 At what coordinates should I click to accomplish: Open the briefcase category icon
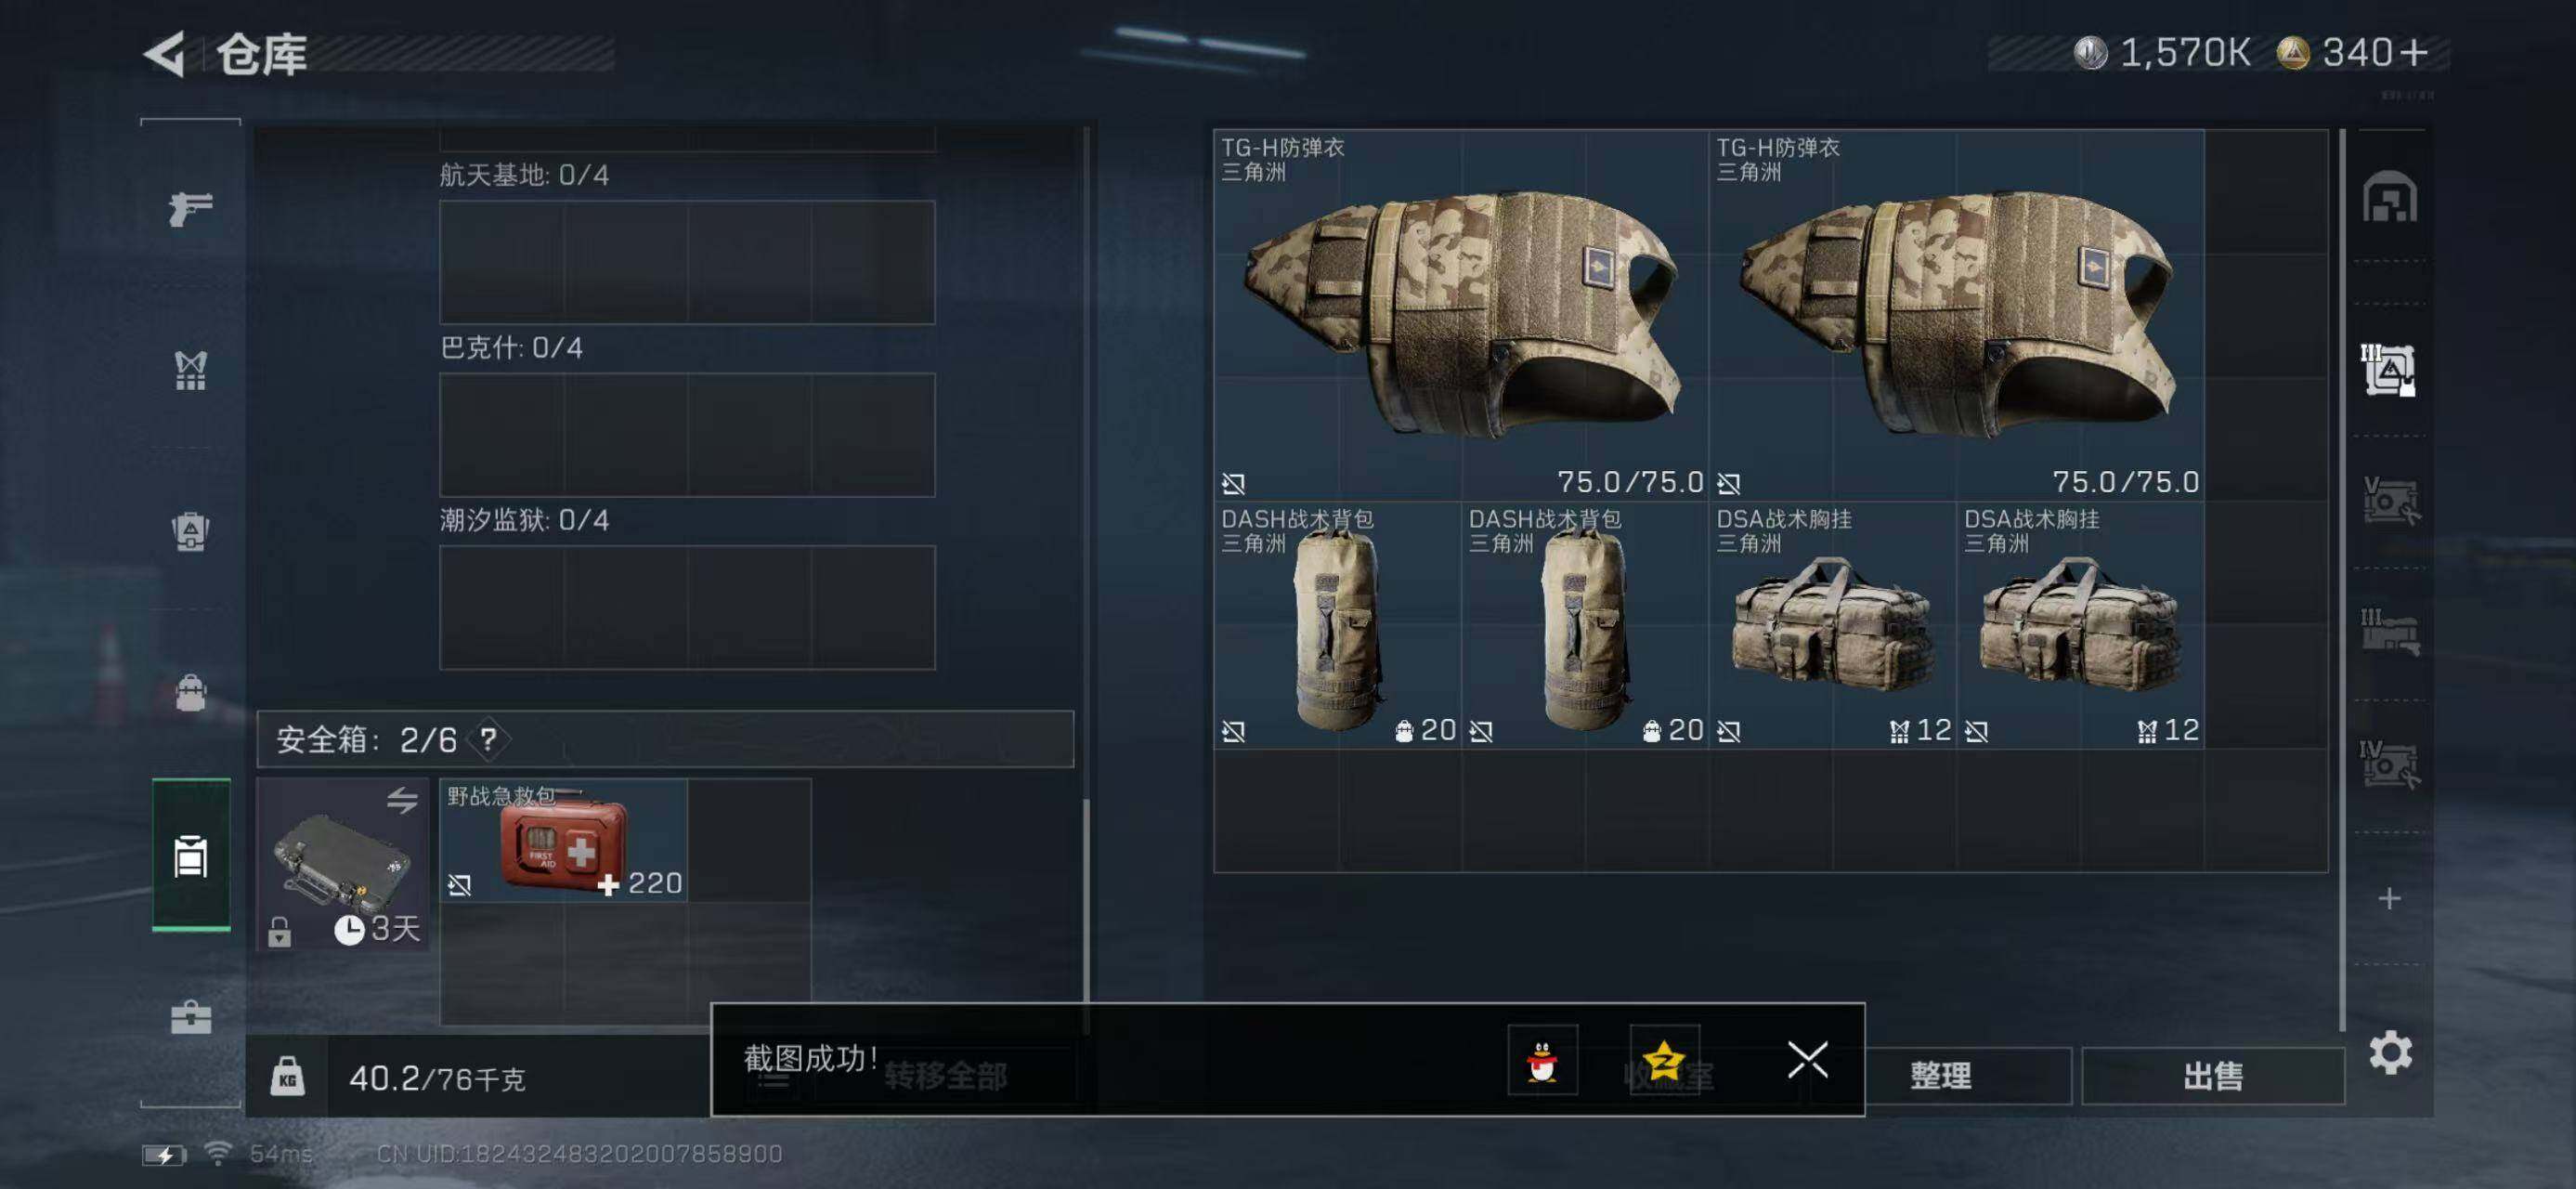coord(190,1017)
